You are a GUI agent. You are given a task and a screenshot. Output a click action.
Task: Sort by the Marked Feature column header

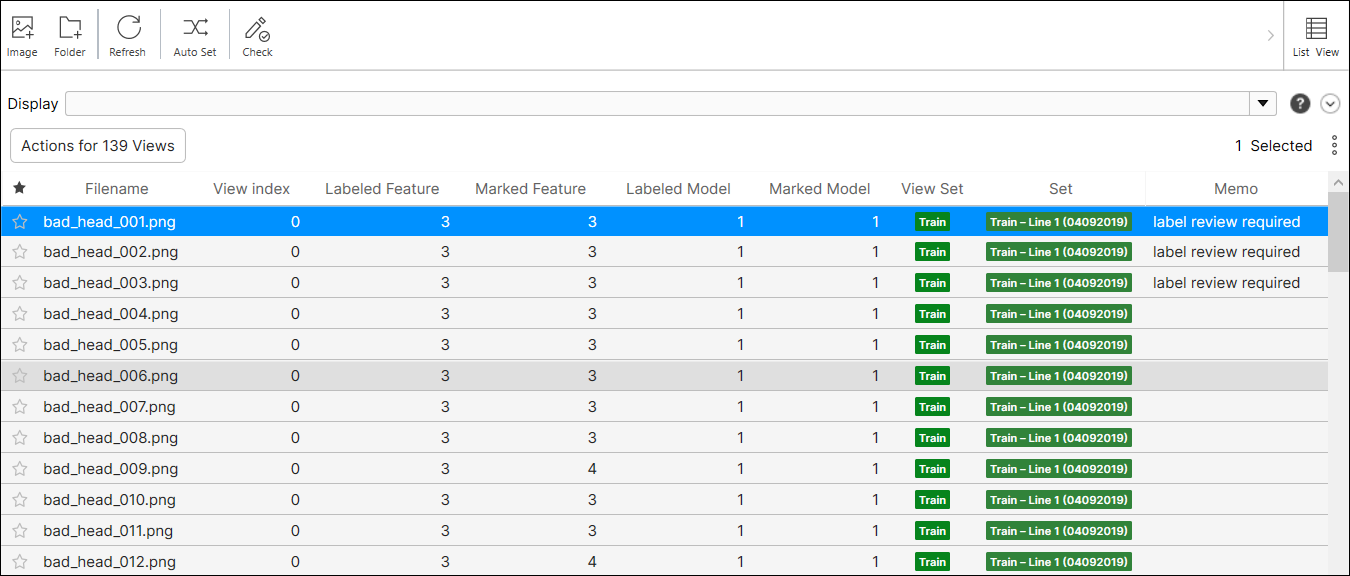[x=530, y=189]
